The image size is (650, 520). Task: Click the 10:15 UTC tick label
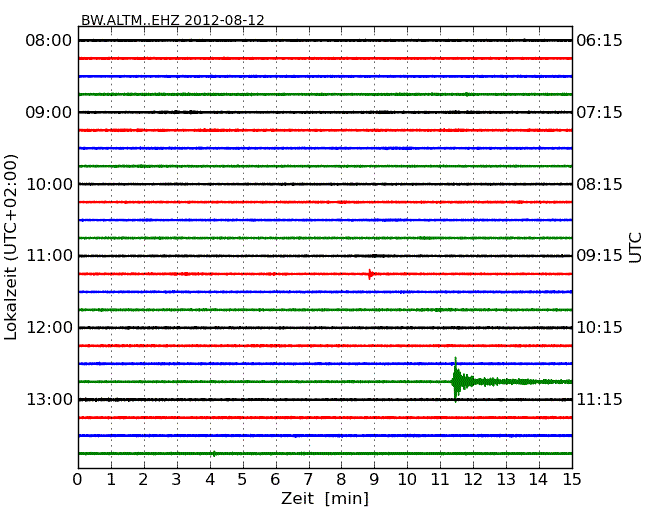(x=599, y=328)
